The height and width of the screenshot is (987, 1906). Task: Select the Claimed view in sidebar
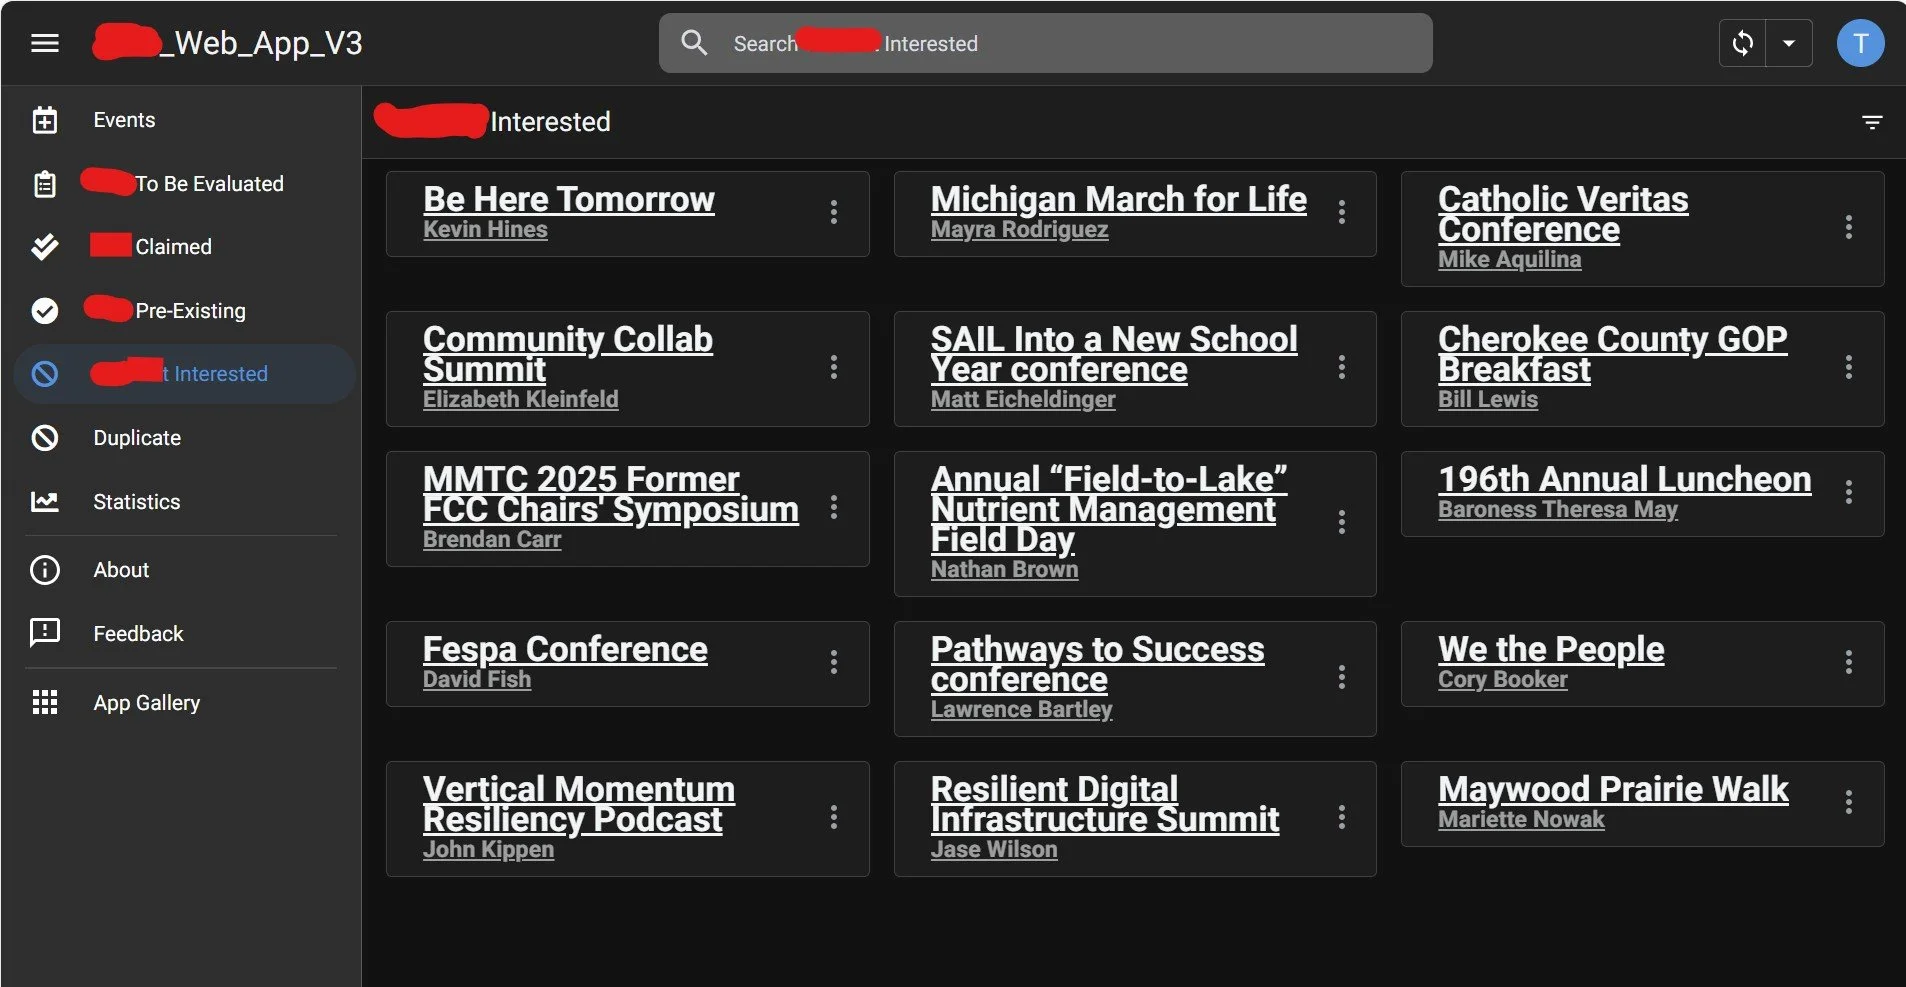(185, 247)
